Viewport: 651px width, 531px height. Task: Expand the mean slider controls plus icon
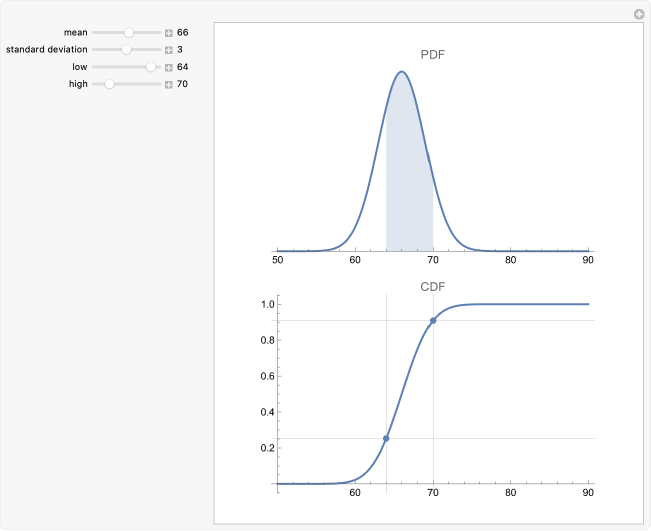169,32
